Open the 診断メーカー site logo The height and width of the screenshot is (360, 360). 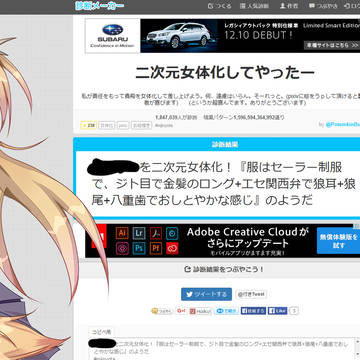click(100, 6)
